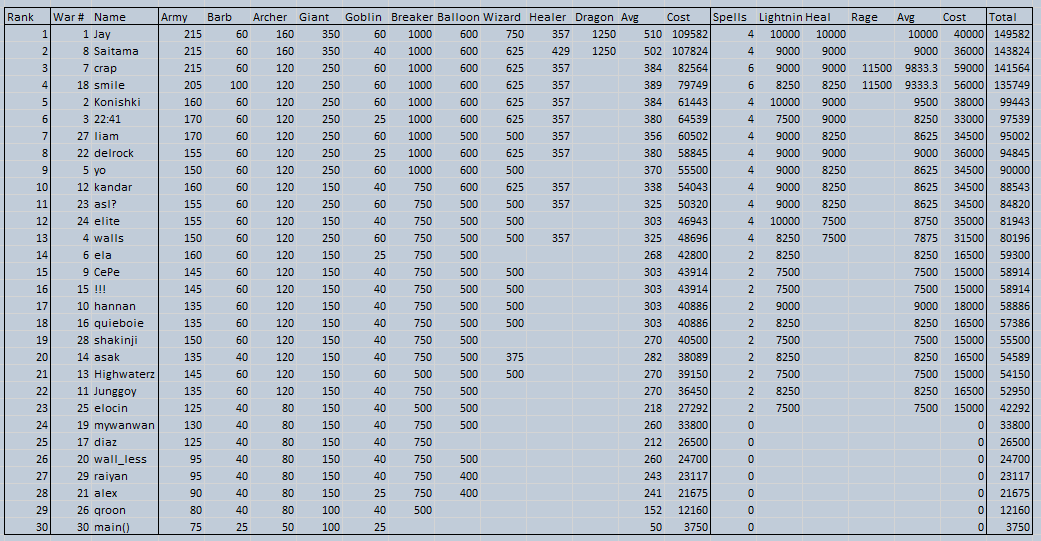Image resolution: width=1041 pixels, height=541 pixels.
Task: Click the Dragon column header
Action: click(x=594, y=17)
